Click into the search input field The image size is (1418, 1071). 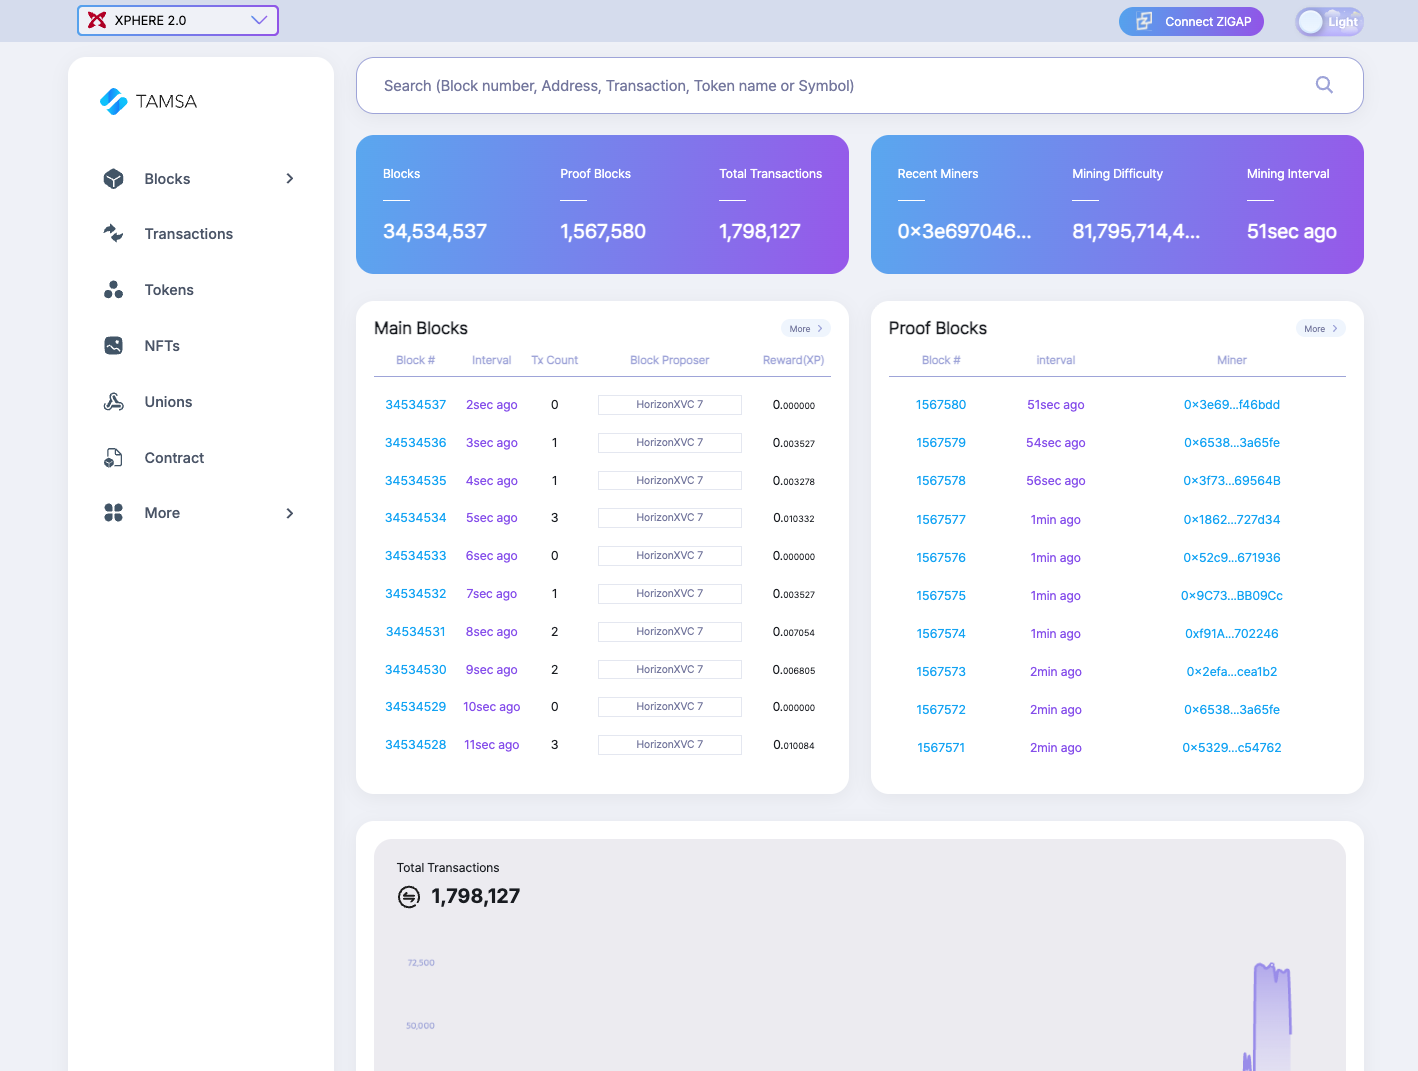(x=840, y=86)
